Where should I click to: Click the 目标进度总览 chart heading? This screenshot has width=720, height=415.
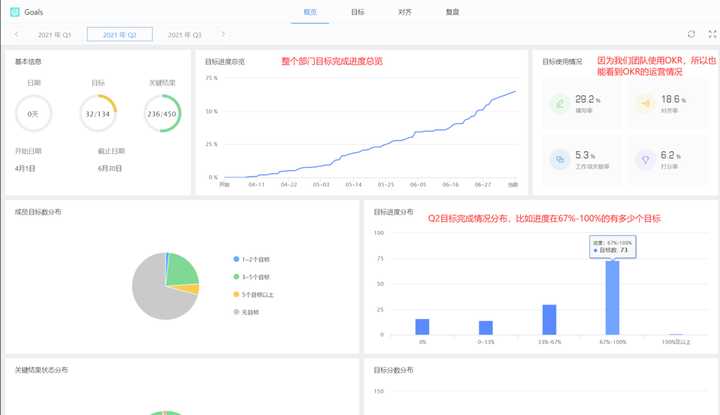(225, 62)
